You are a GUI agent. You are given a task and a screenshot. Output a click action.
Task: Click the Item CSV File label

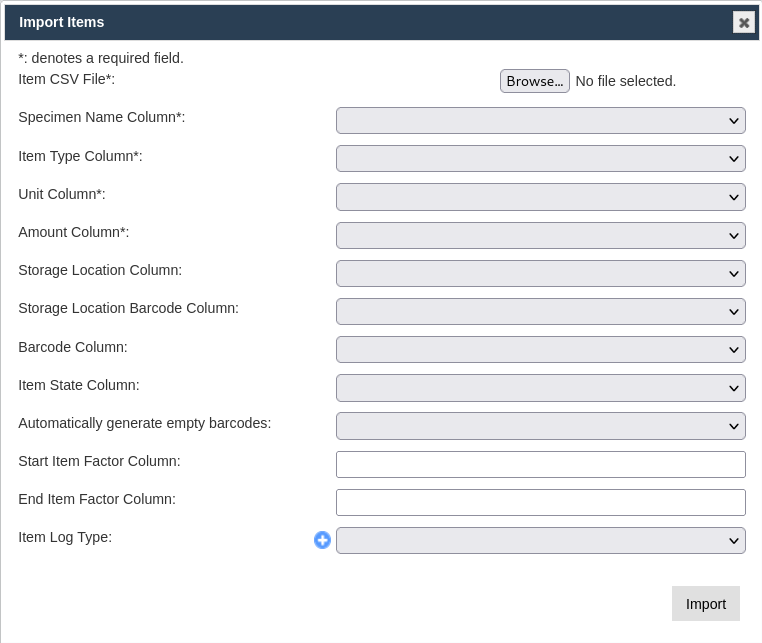coord(67,79)
